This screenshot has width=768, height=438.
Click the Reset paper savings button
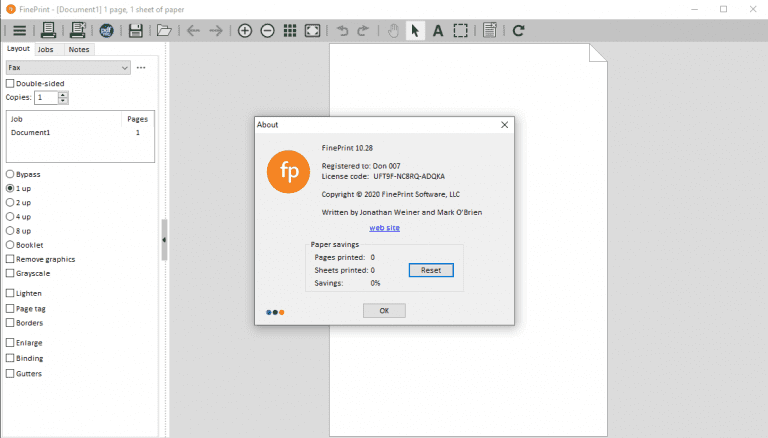pyautogui.click(x=431, y=270)
